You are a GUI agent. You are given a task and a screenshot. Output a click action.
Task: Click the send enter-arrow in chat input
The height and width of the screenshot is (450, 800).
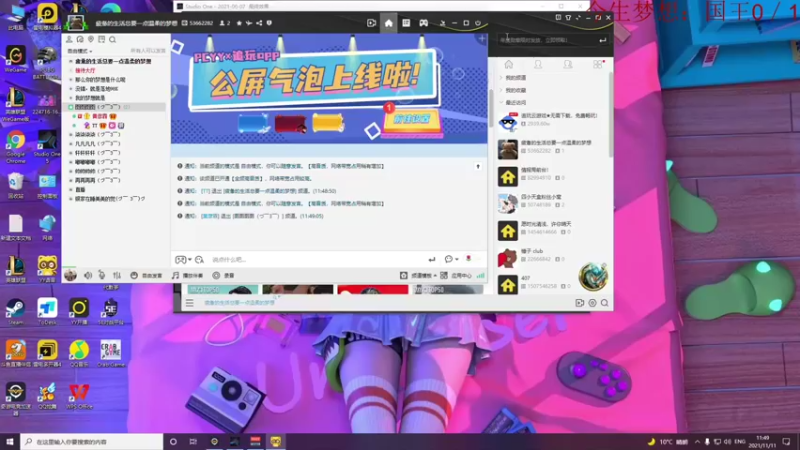point(432,260)
